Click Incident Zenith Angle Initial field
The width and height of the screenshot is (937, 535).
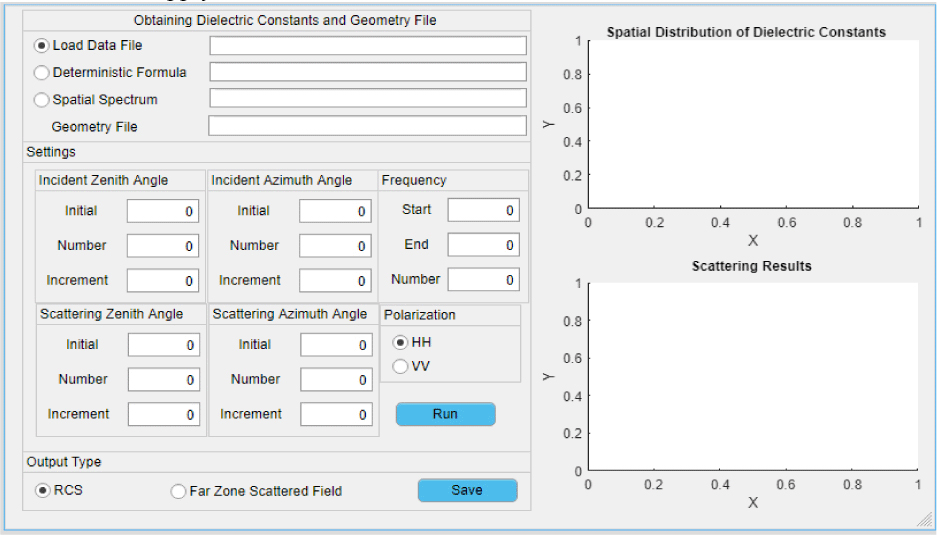point(162,211)
